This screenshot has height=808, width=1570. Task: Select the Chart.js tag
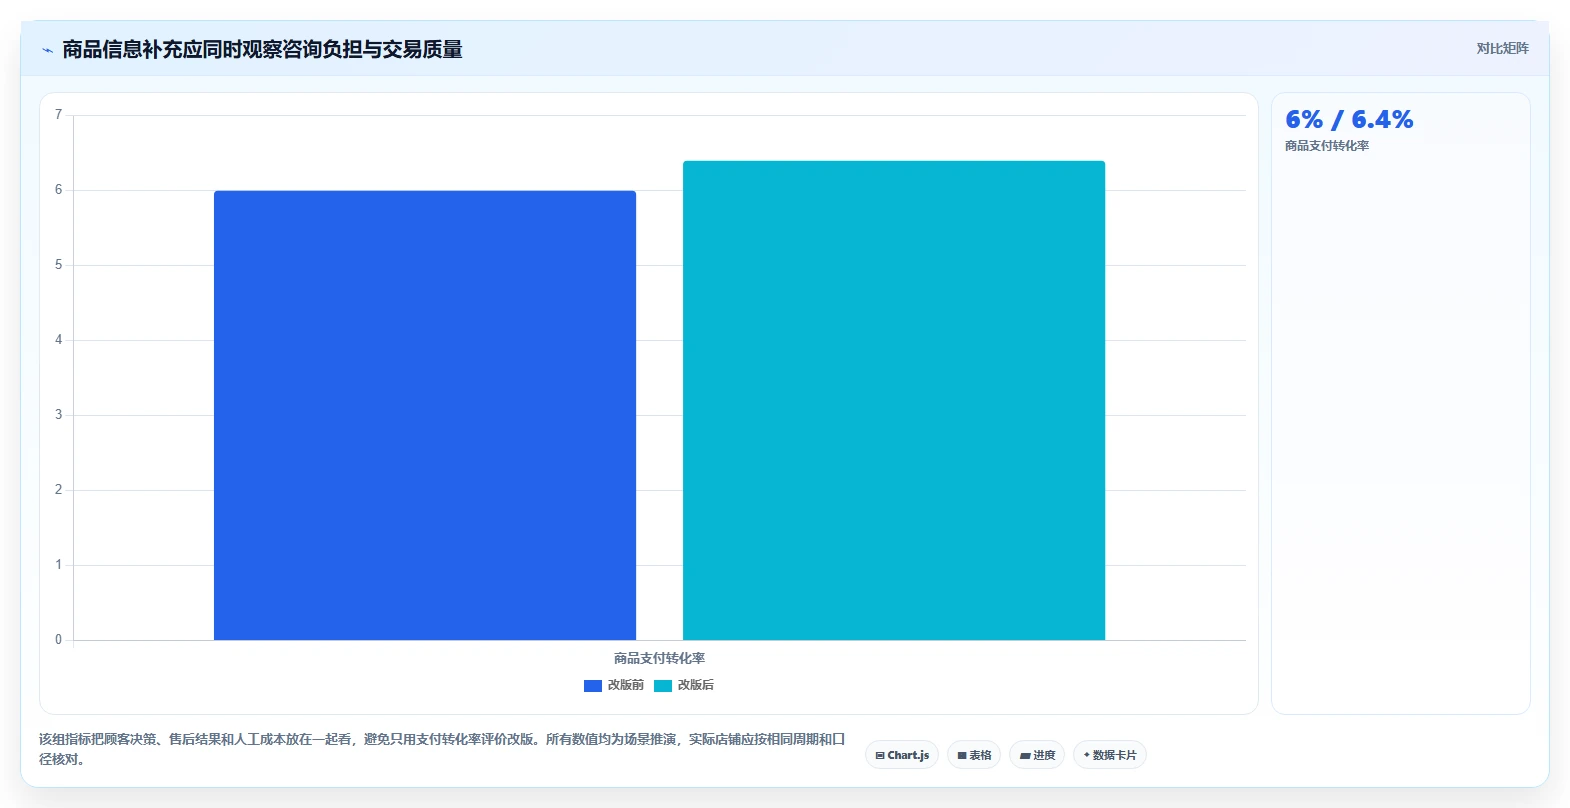click(x=902, y=755)
